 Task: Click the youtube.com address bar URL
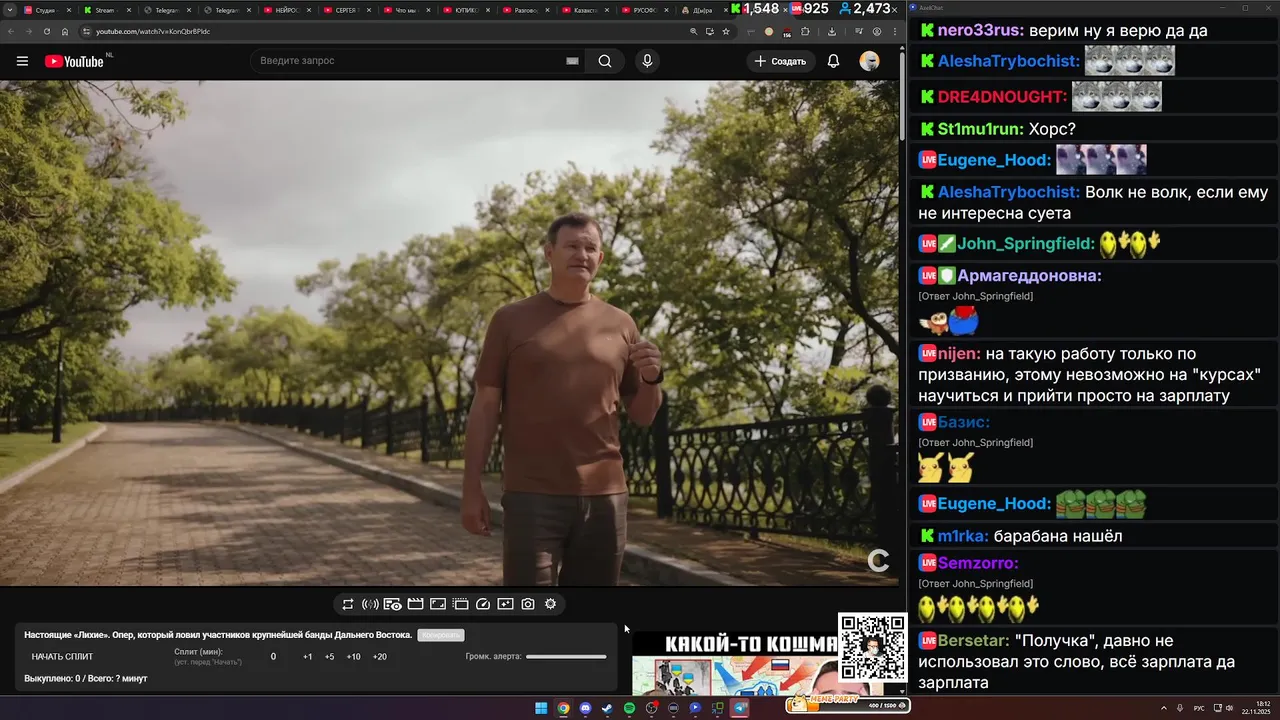point(153,31)
